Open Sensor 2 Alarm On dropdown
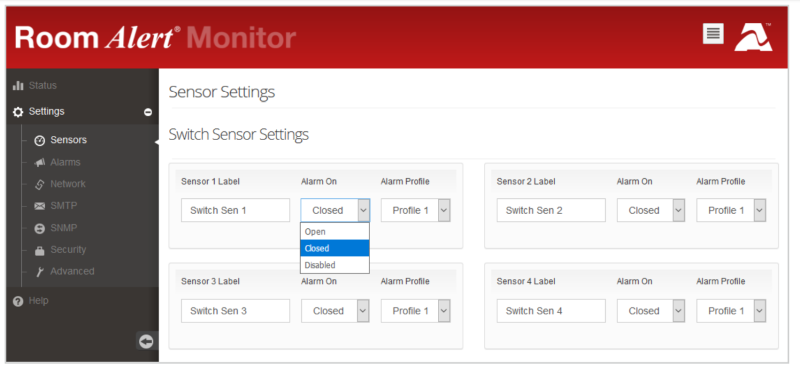800x374 pixels. click(x=651, y=210)
